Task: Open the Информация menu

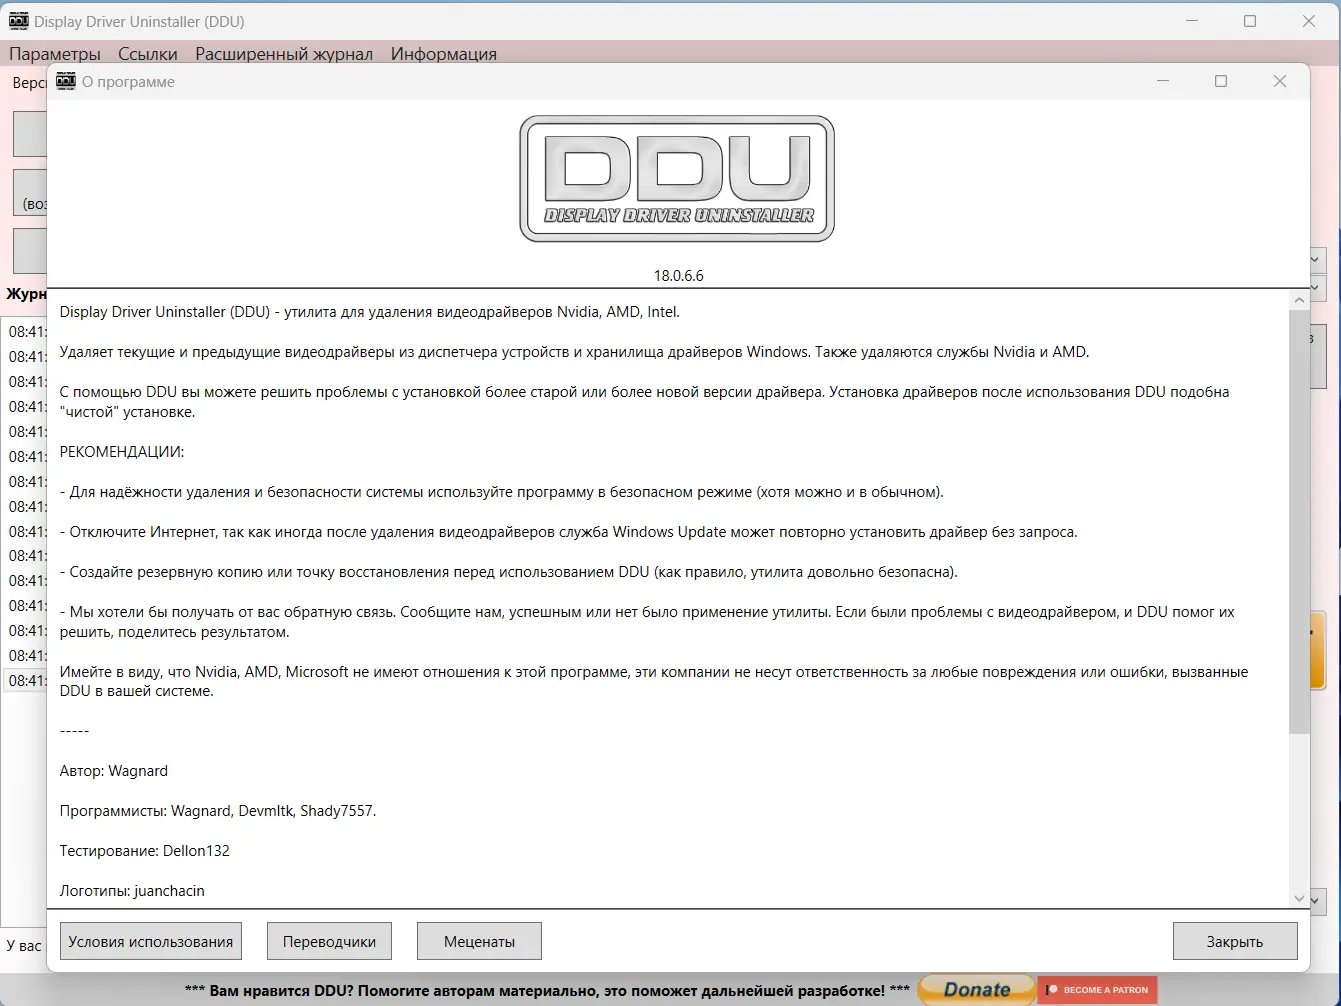Action: (x=444, y=54)
